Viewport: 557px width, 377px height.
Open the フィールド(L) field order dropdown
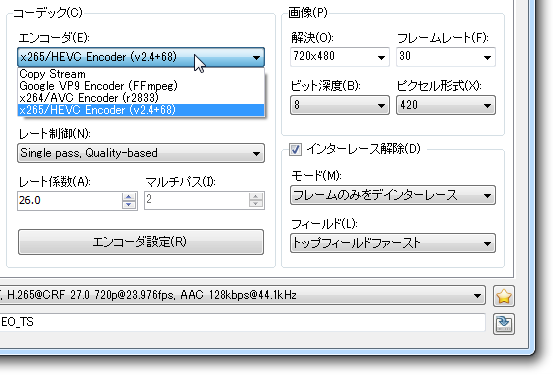point(393,243)
